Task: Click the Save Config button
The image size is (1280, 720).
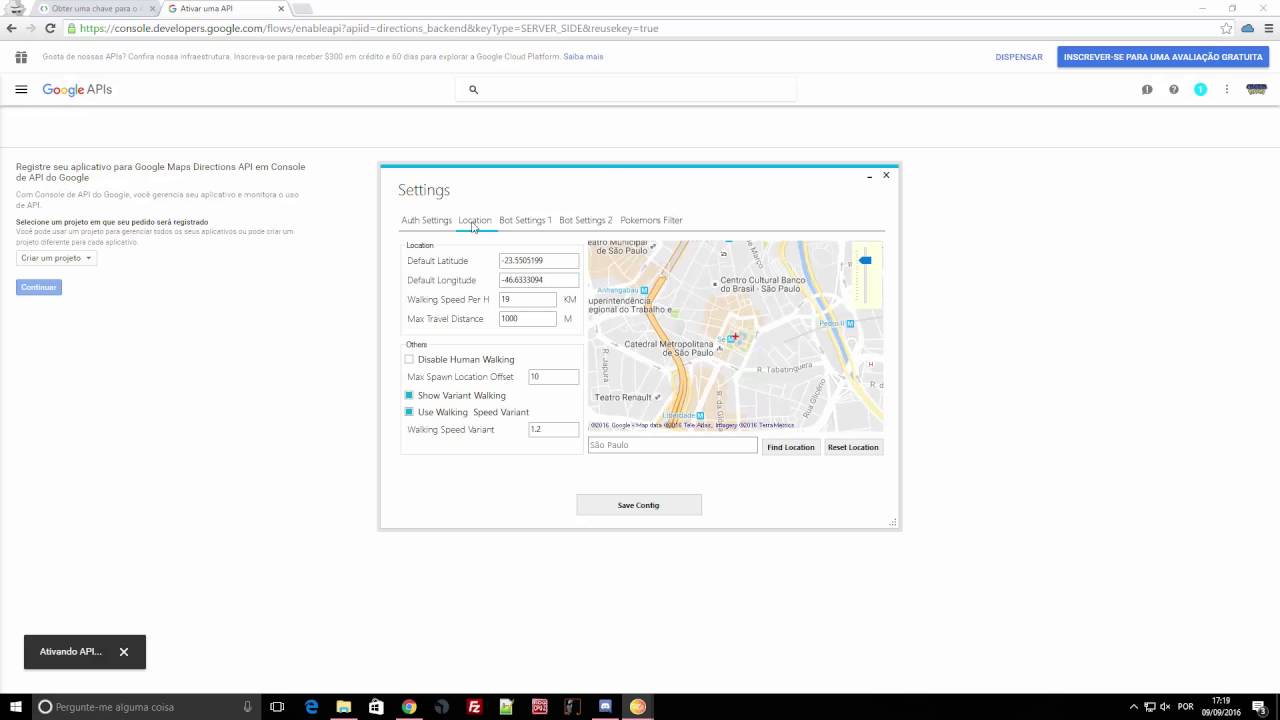Action: tap(639, 505)
